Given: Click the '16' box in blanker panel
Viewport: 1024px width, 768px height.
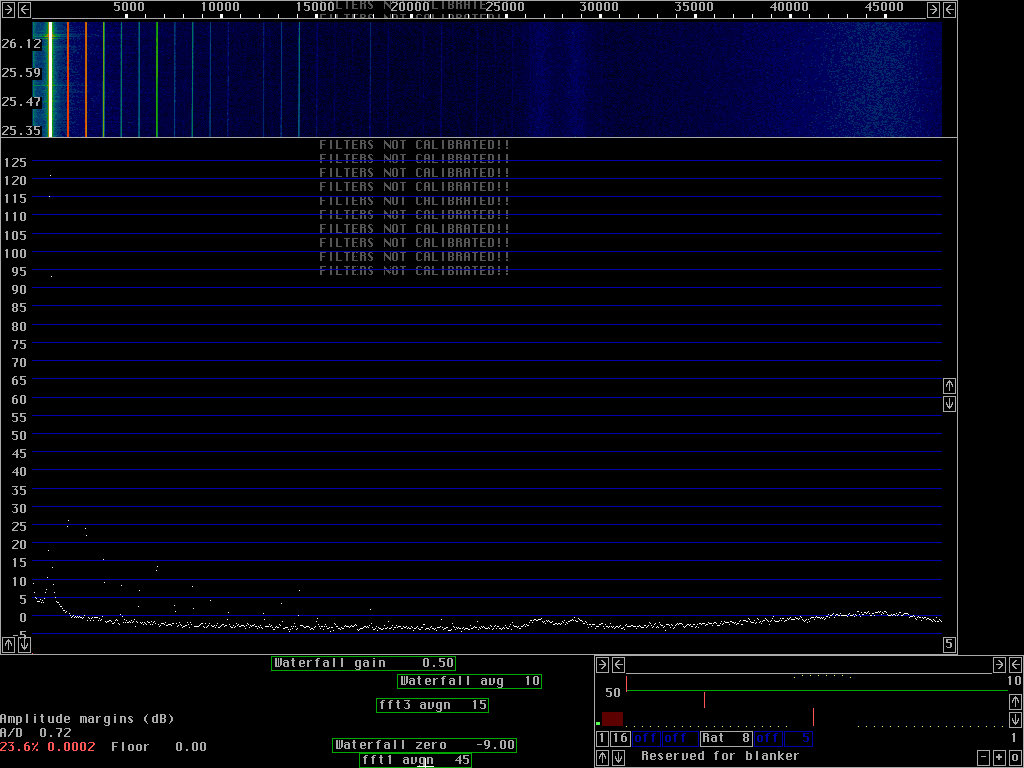Looking at the screenshot, I should (x=620, y=739).
